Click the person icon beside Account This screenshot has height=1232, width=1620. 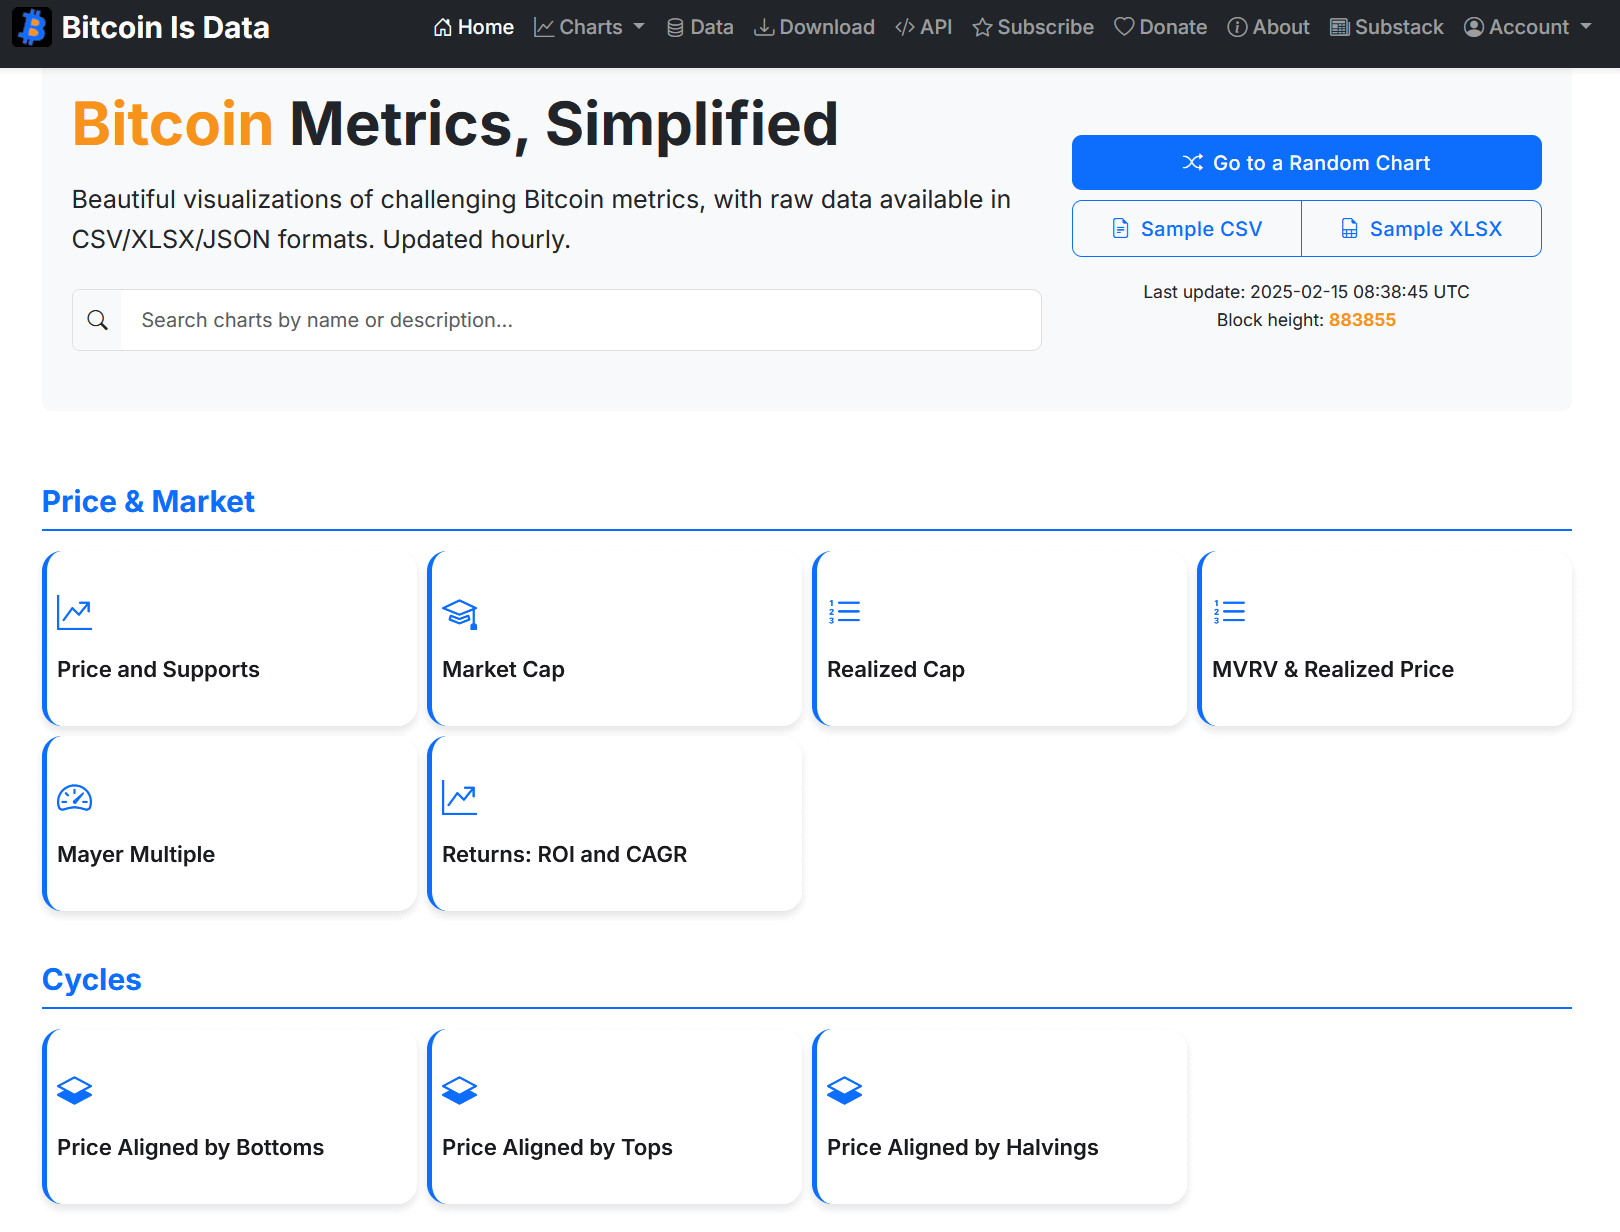(1473, 27)
